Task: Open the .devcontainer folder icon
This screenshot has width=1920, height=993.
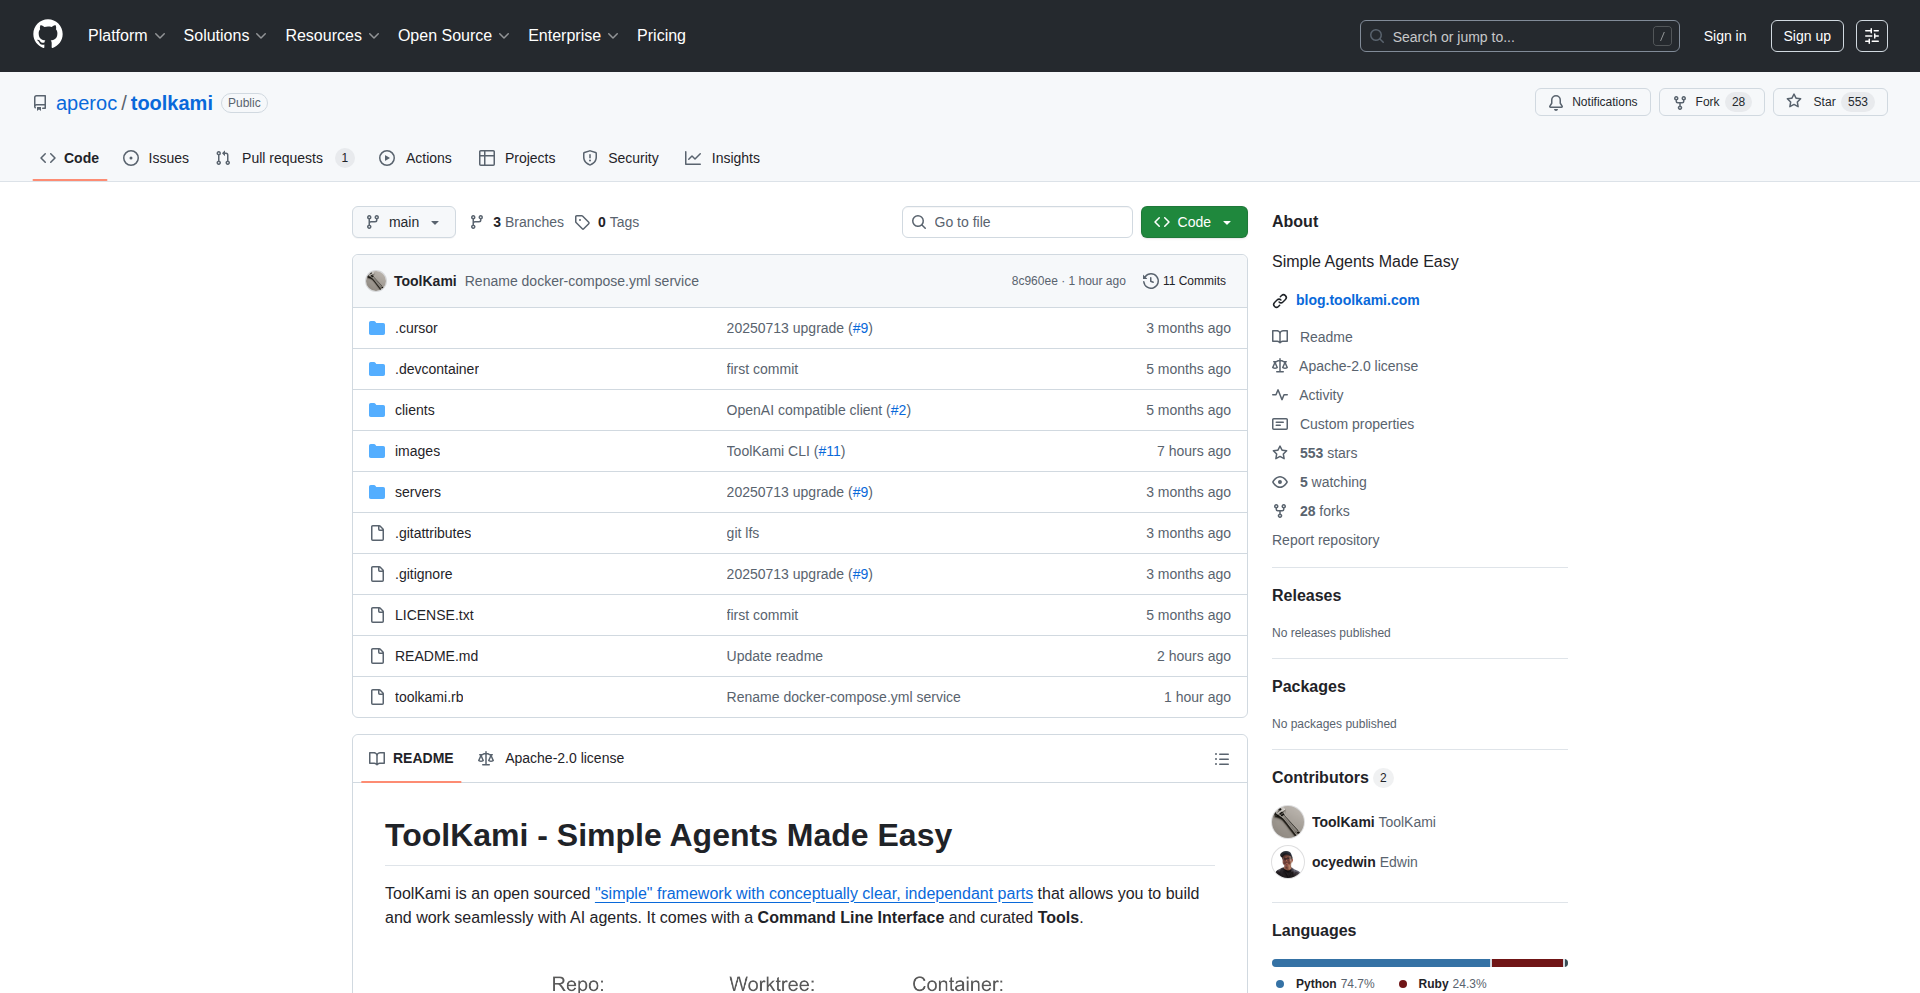Action: 377,369
